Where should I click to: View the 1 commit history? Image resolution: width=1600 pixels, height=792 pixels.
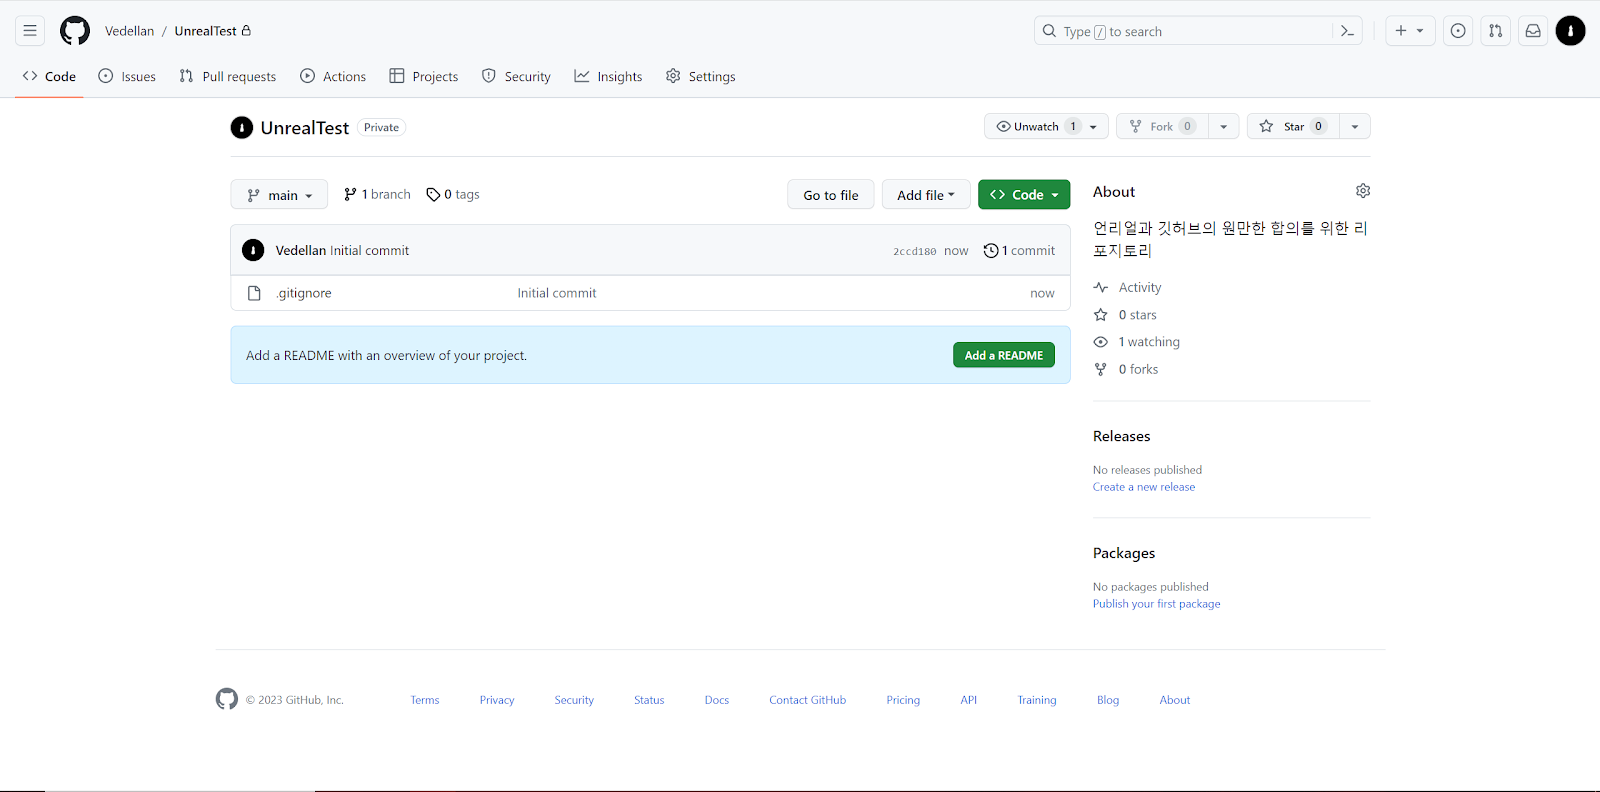1019,250
